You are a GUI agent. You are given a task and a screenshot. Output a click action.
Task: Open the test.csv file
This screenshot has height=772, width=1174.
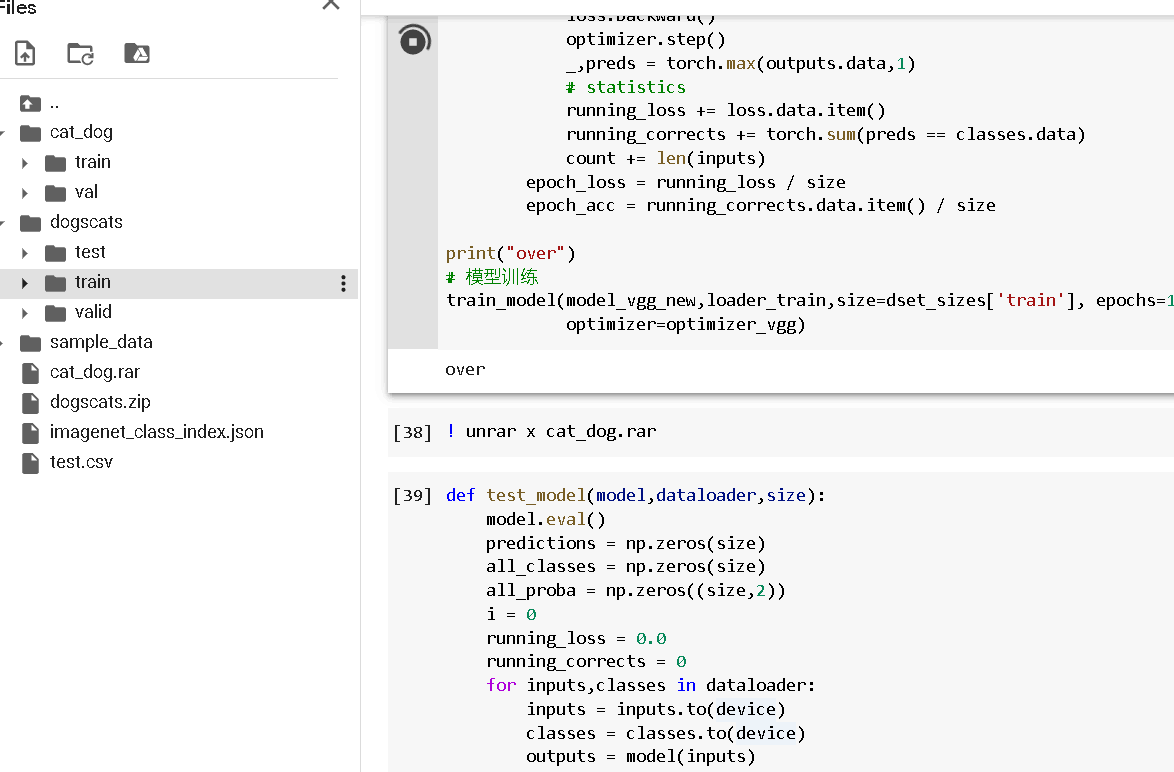[x=81, y=462]
